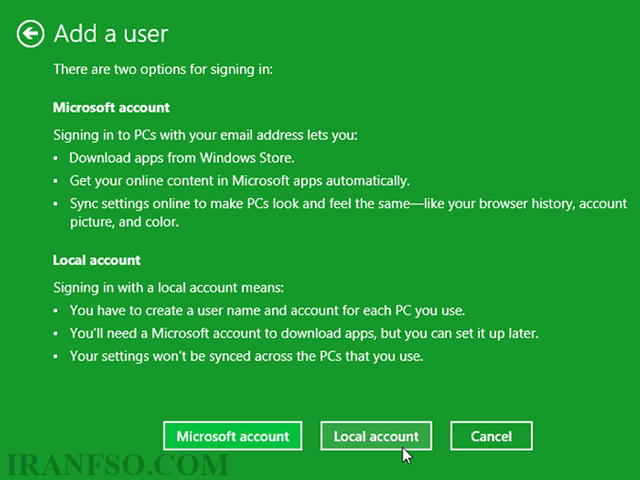This screenshot has width=640, height=480.
Task: Click 'Download apps from Windows Store.' bullet
Action: point(182,158)
